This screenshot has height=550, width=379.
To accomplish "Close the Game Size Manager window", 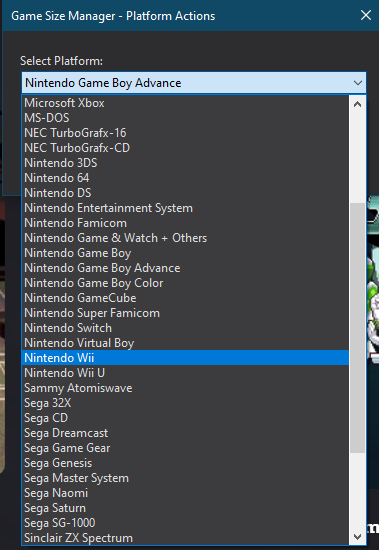I will point(366,15).
